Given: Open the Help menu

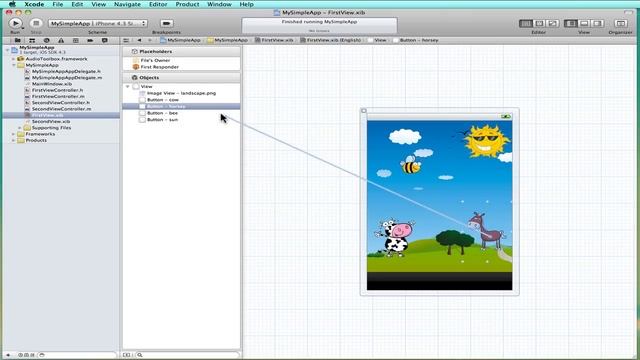Looking at the screenshot, I should click(x=246, y=4).
